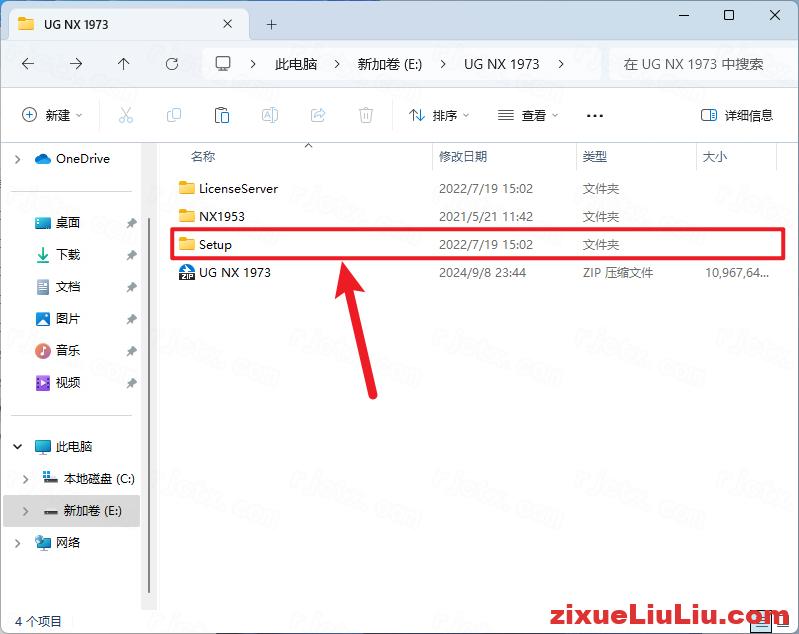Open the 排序 sort dropdown
The image size is (799, 634).
(x=439, y=116)
